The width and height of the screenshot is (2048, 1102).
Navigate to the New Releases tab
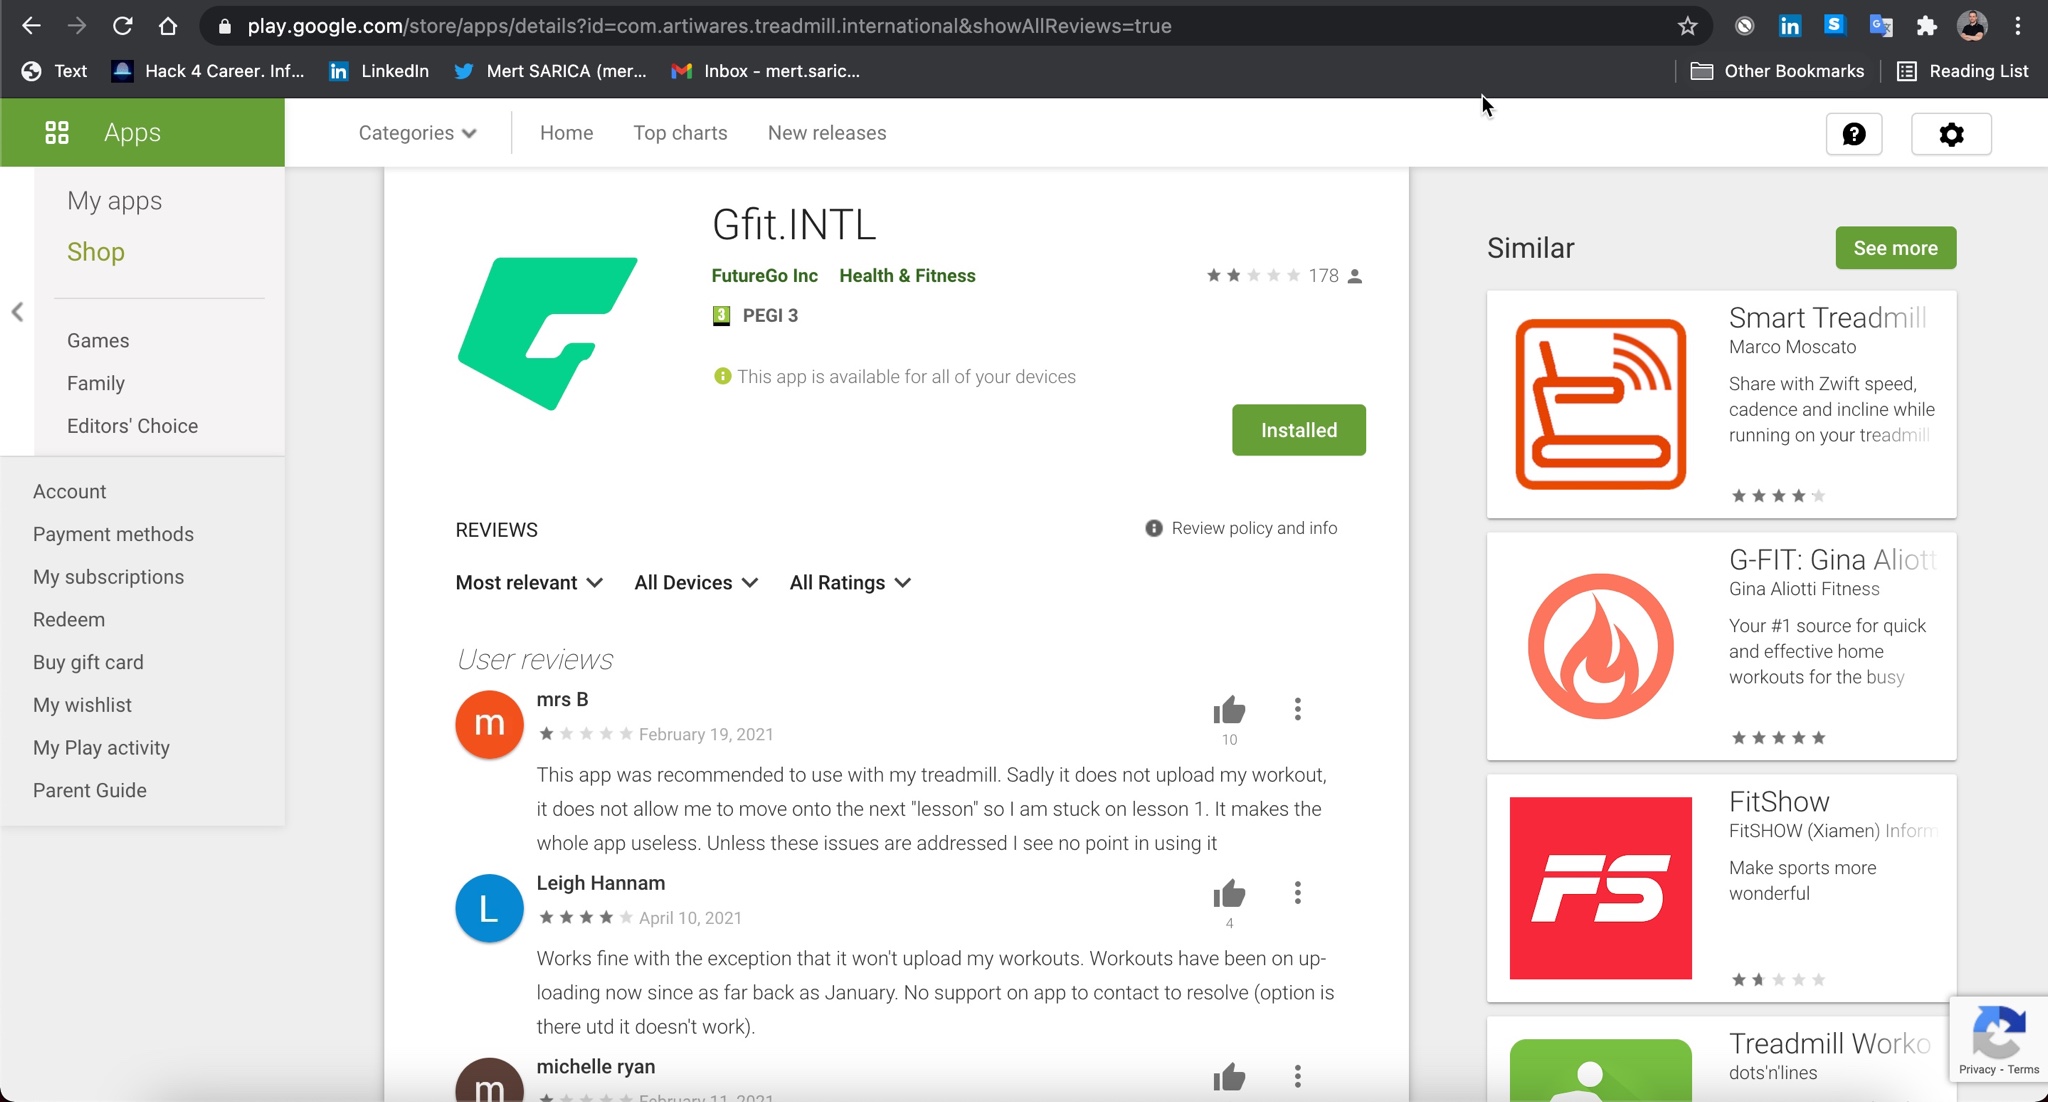(x=827, y=132)
